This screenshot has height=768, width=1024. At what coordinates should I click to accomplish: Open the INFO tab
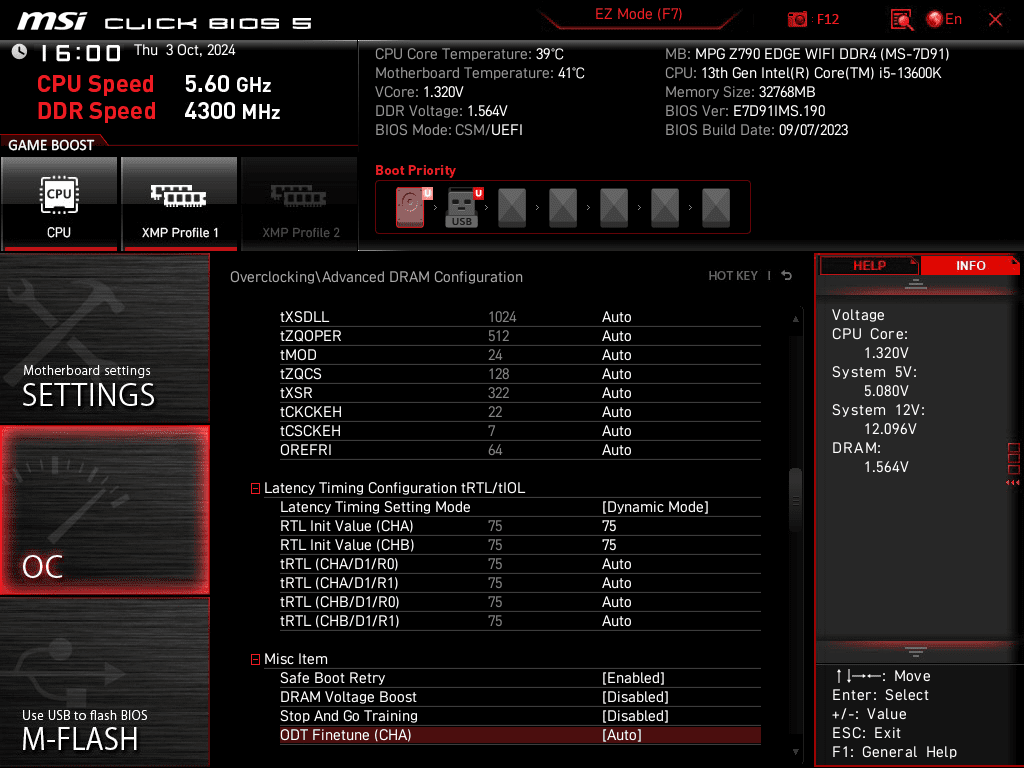click(x=970, y=265)
